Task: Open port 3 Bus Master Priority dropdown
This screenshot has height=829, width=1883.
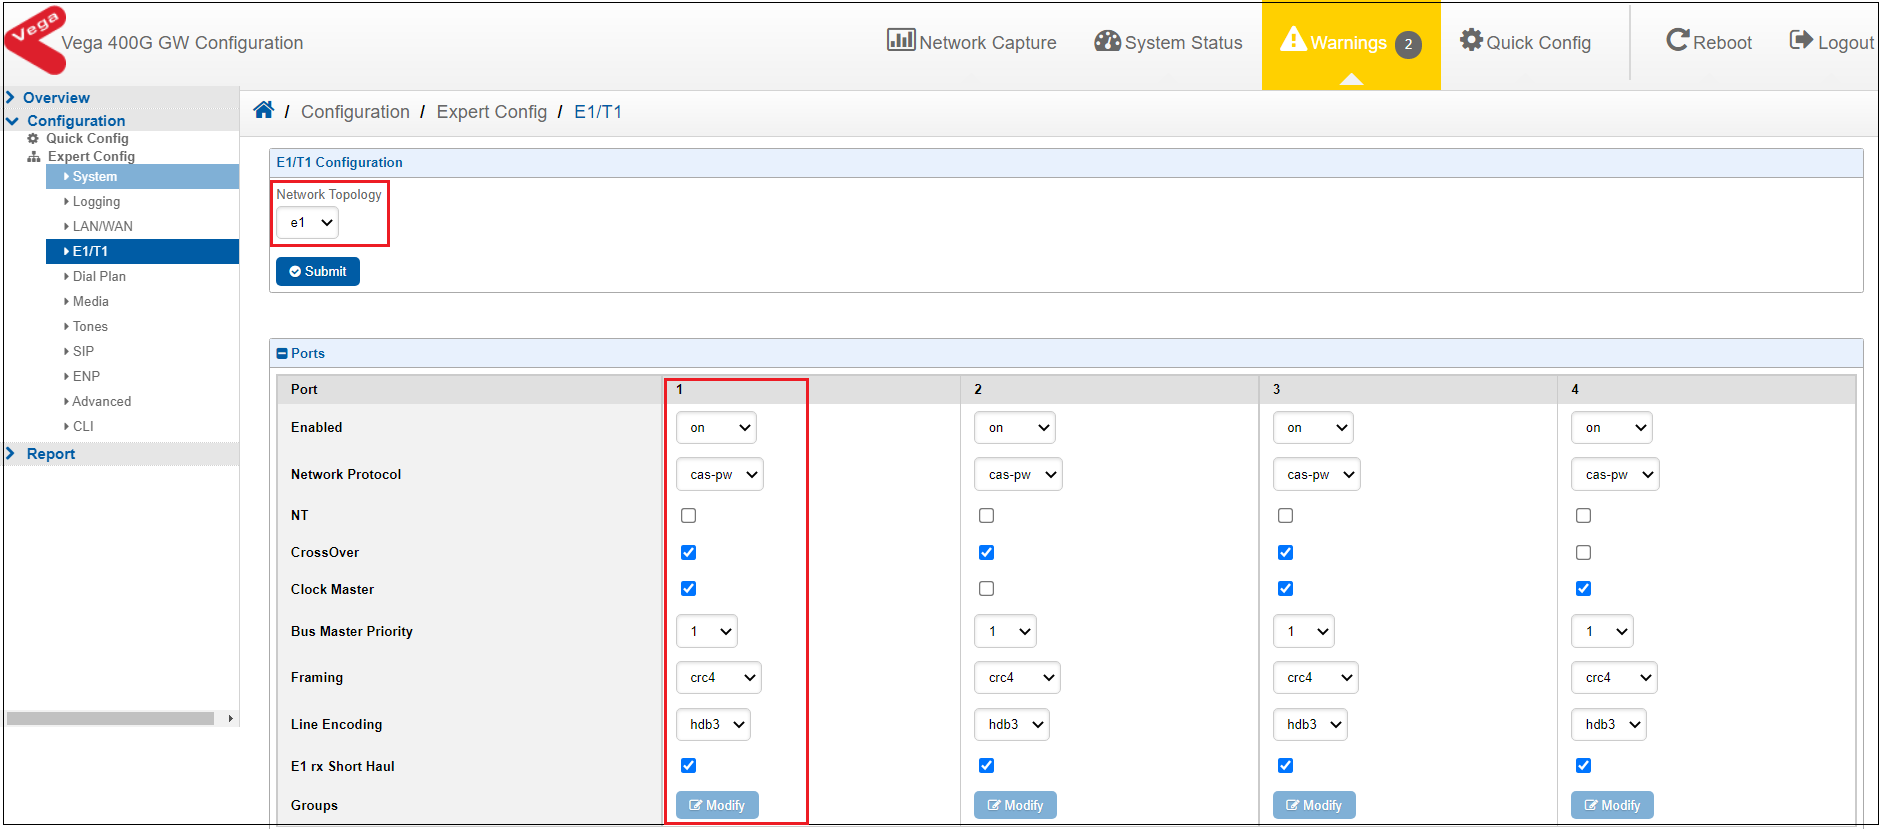Action: (x=1303, y=631)
